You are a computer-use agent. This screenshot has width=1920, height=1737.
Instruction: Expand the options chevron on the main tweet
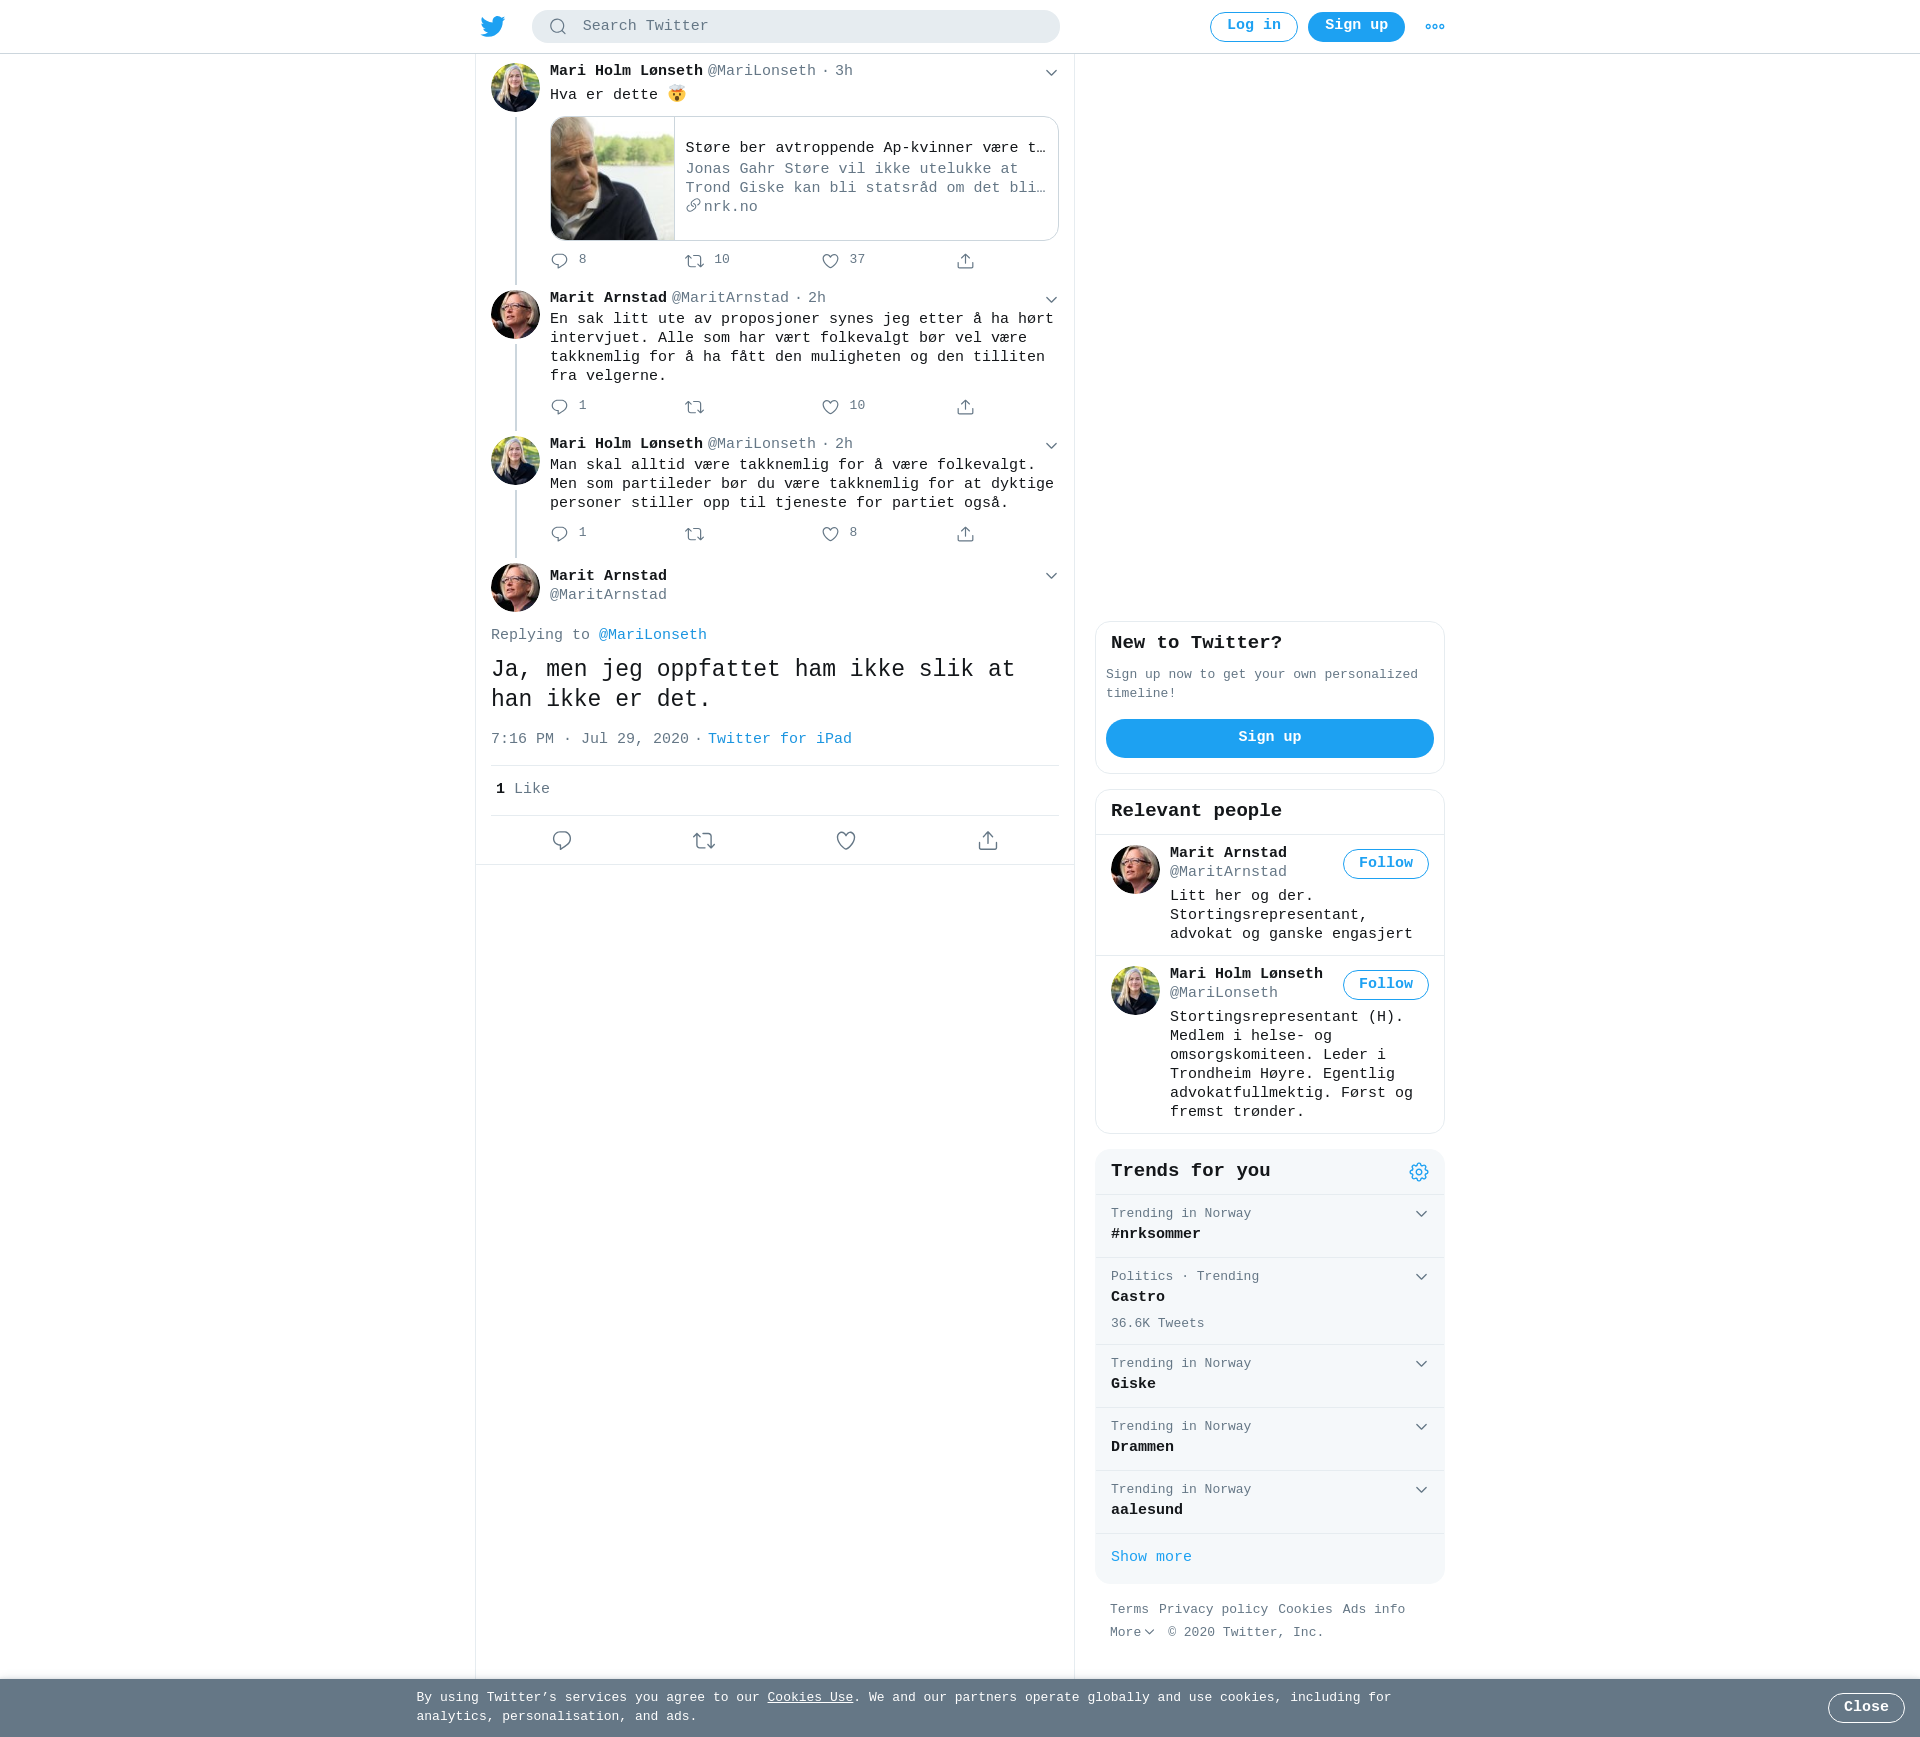pos(1051,576)
